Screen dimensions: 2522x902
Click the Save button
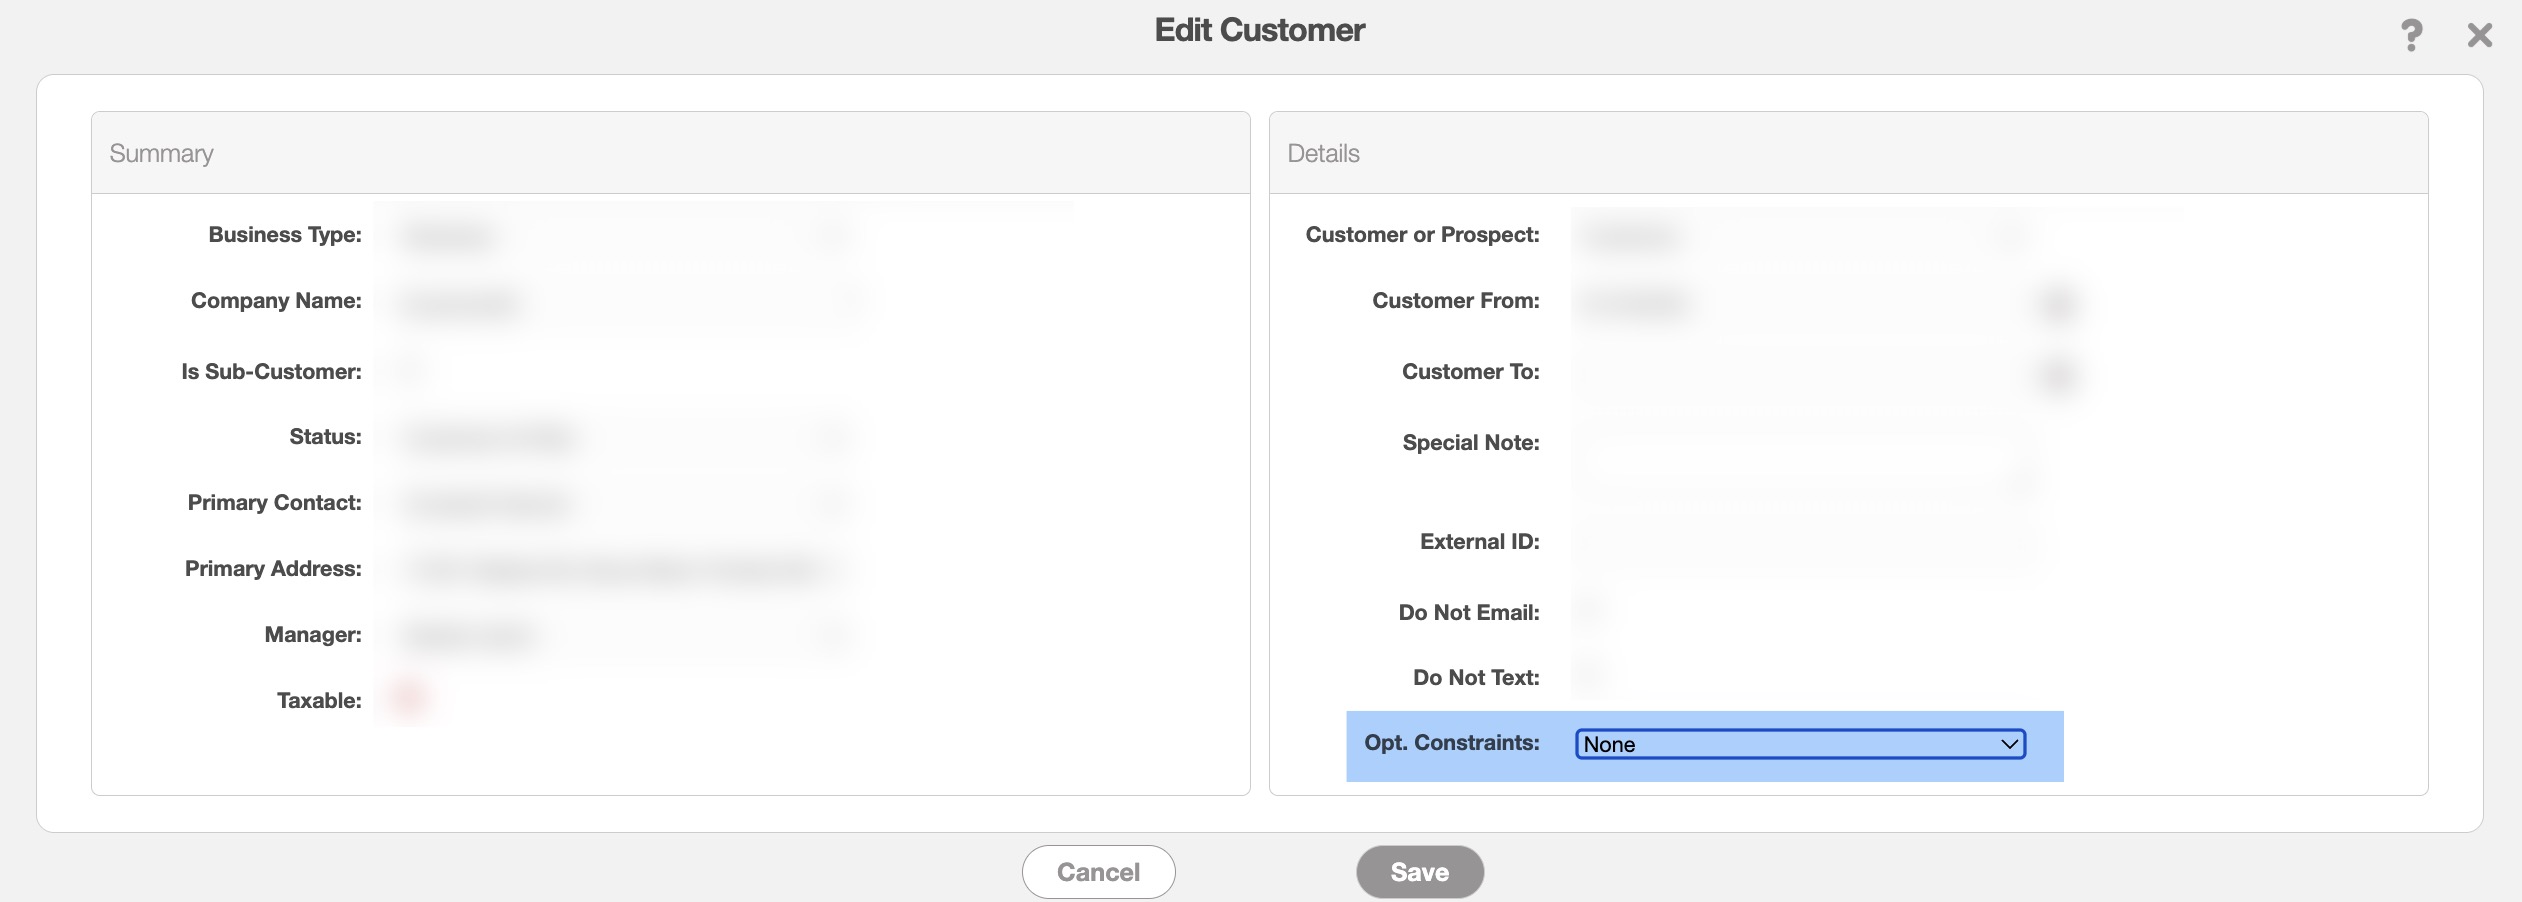[1419, 871]
